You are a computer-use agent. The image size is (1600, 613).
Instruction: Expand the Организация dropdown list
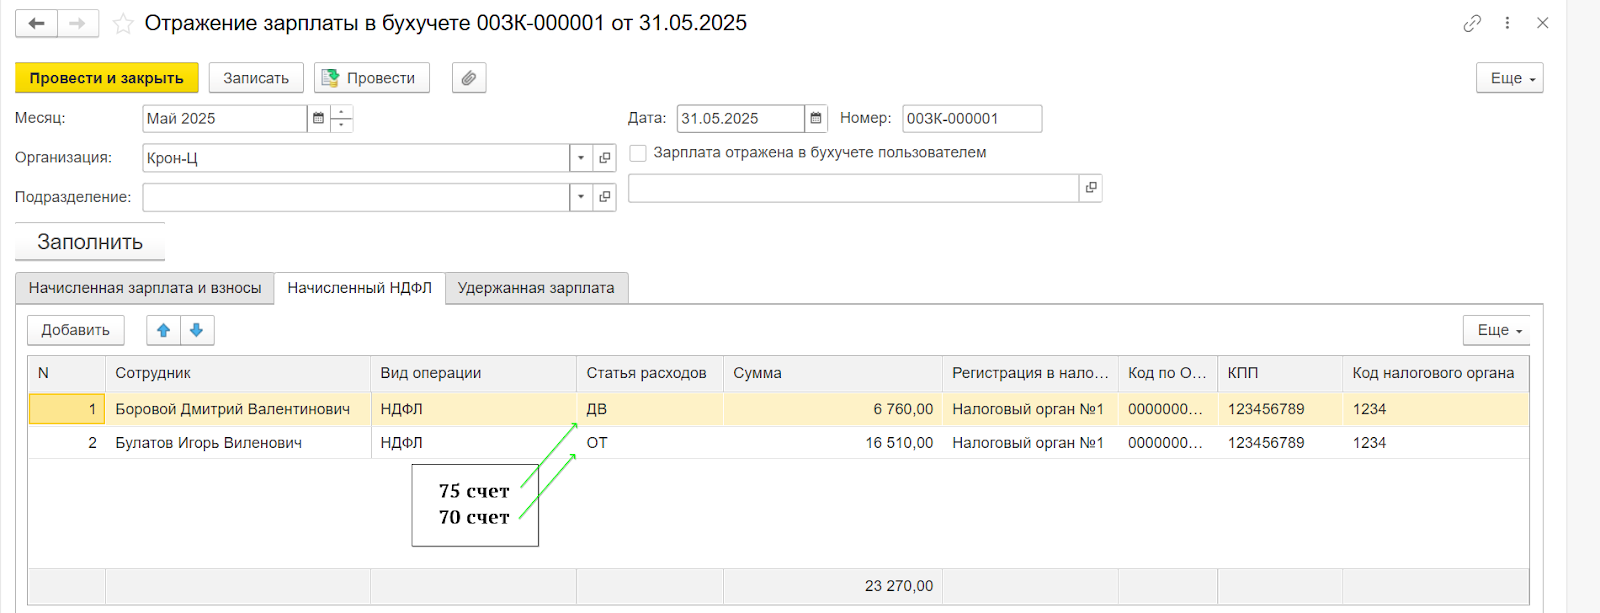581,158
